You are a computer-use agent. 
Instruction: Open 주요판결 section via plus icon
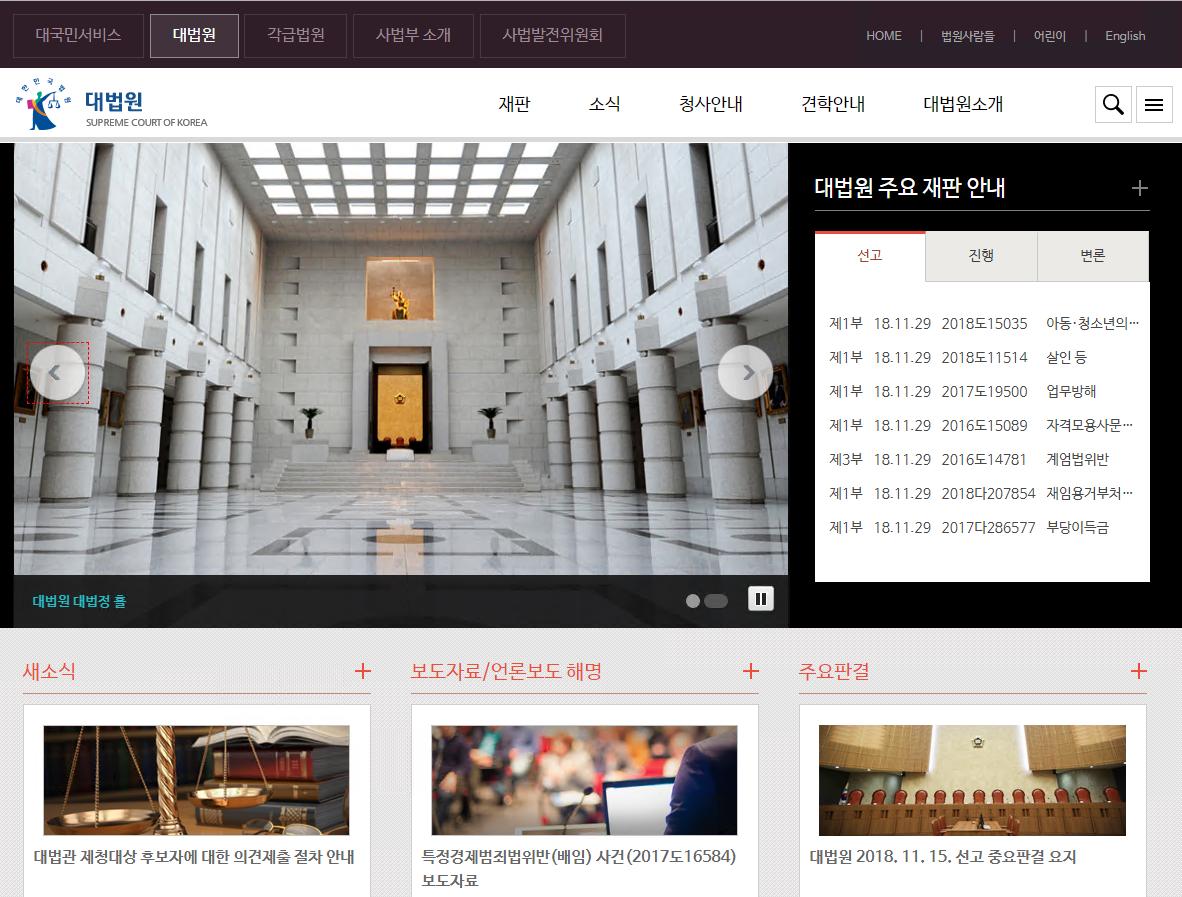[x=1138, y=672]
